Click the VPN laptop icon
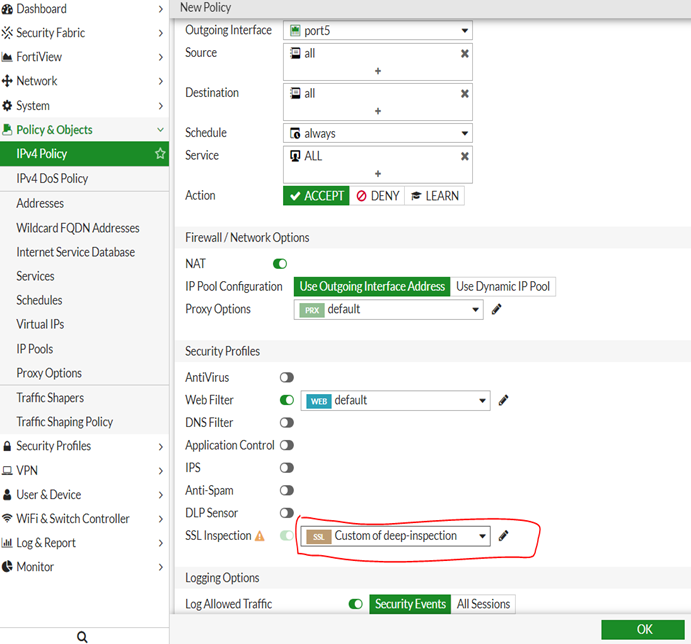Viewport: 691px width, 644px height. point(7,471)
